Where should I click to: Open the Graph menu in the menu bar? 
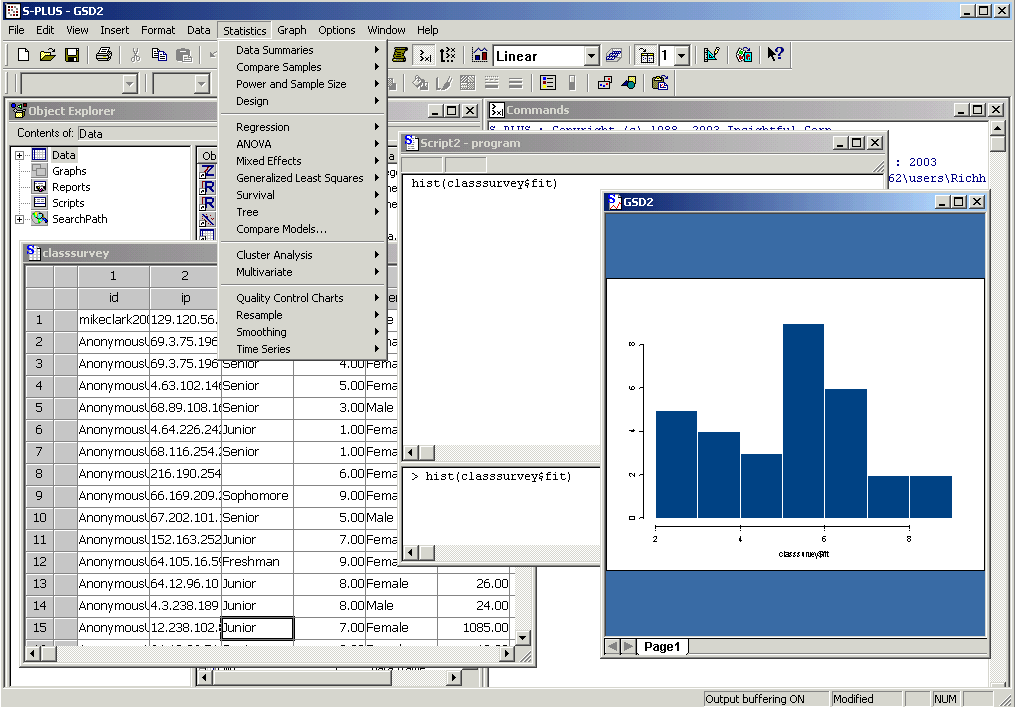(x=292, y=30)
